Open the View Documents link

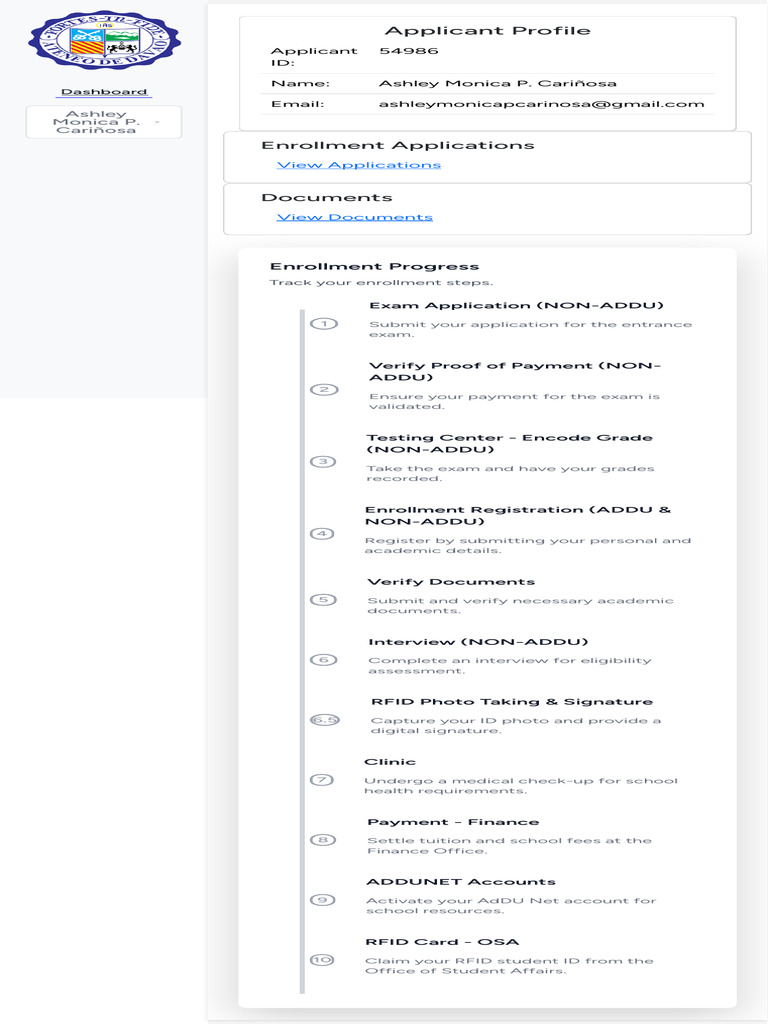354,217
